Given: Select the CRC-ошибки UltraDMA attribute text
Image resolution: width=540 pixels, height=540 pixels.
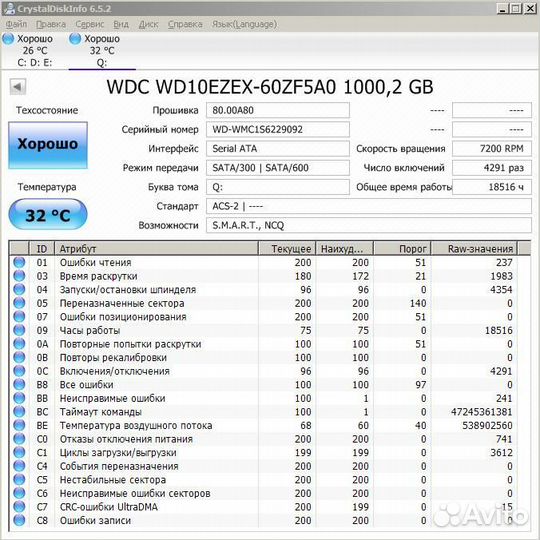Looking at the screenshot, I should pyautogui.click(x=108, y=507).
